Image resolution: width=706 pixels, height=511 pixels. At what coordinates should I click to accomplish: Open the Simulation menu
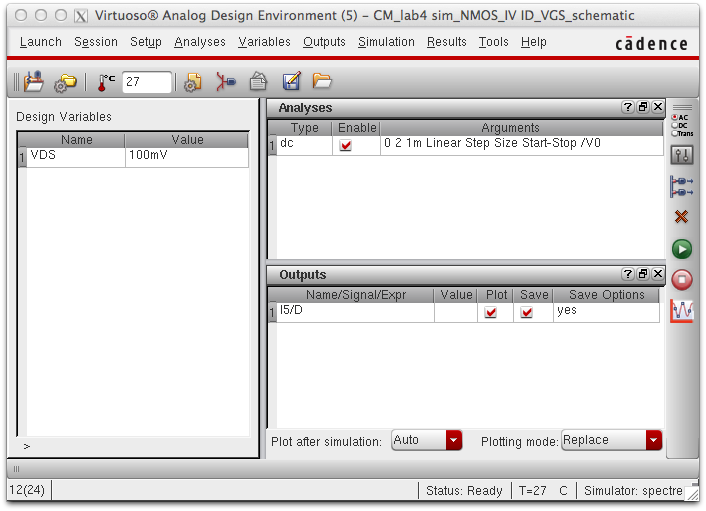386,42
